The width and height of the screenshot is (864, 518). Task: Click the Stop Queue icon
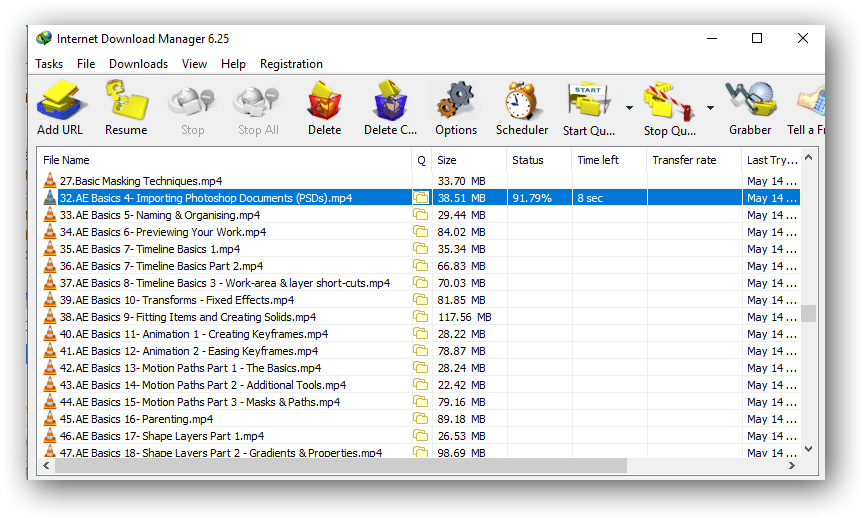tap(669, 100)
